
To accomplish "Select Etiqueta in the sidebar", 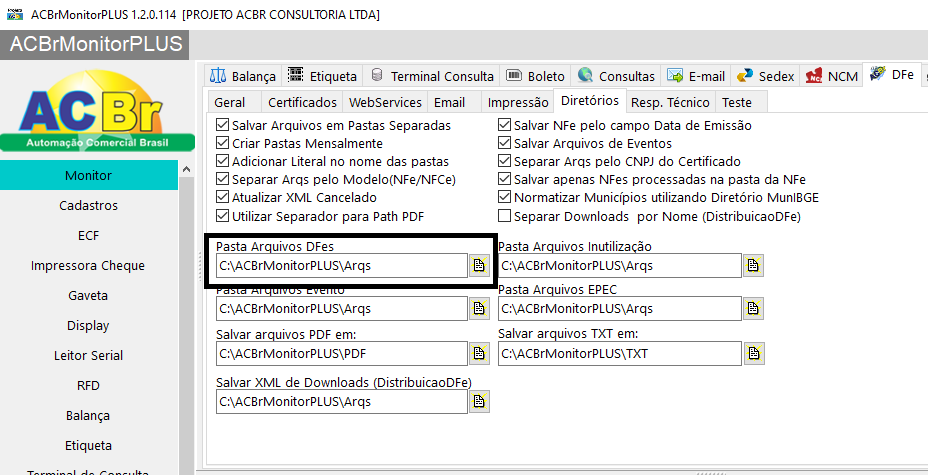I will coord(89,445).
